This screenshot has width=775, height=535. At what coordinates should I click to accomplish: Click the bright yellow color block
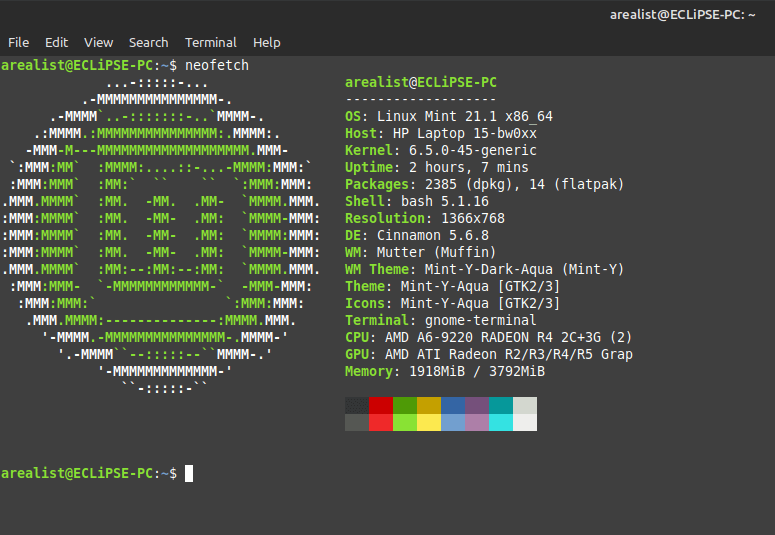429,422
